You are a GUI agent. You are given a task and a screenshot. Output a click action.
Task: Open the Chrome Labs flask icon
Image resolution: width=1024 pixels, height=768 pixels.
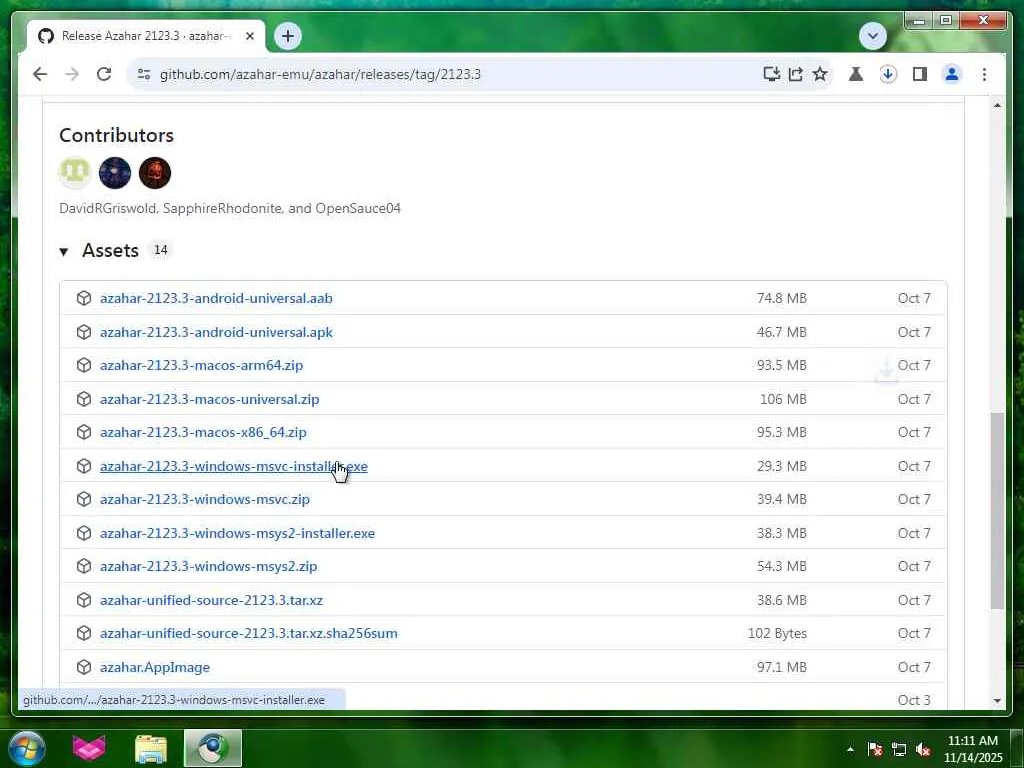pos(856,74)
